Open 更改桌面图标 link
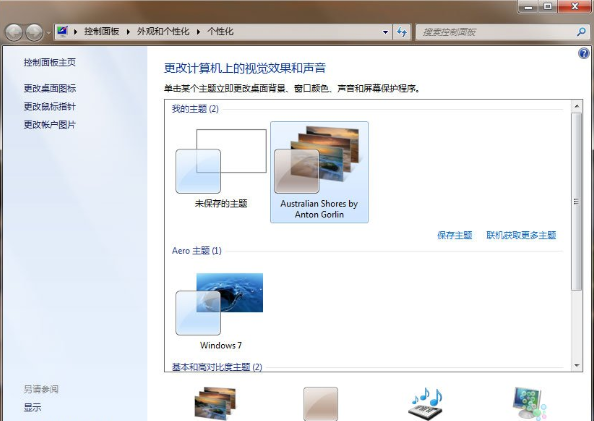The height and width of the screenshot is (421, 594). (x=50, y=88)
